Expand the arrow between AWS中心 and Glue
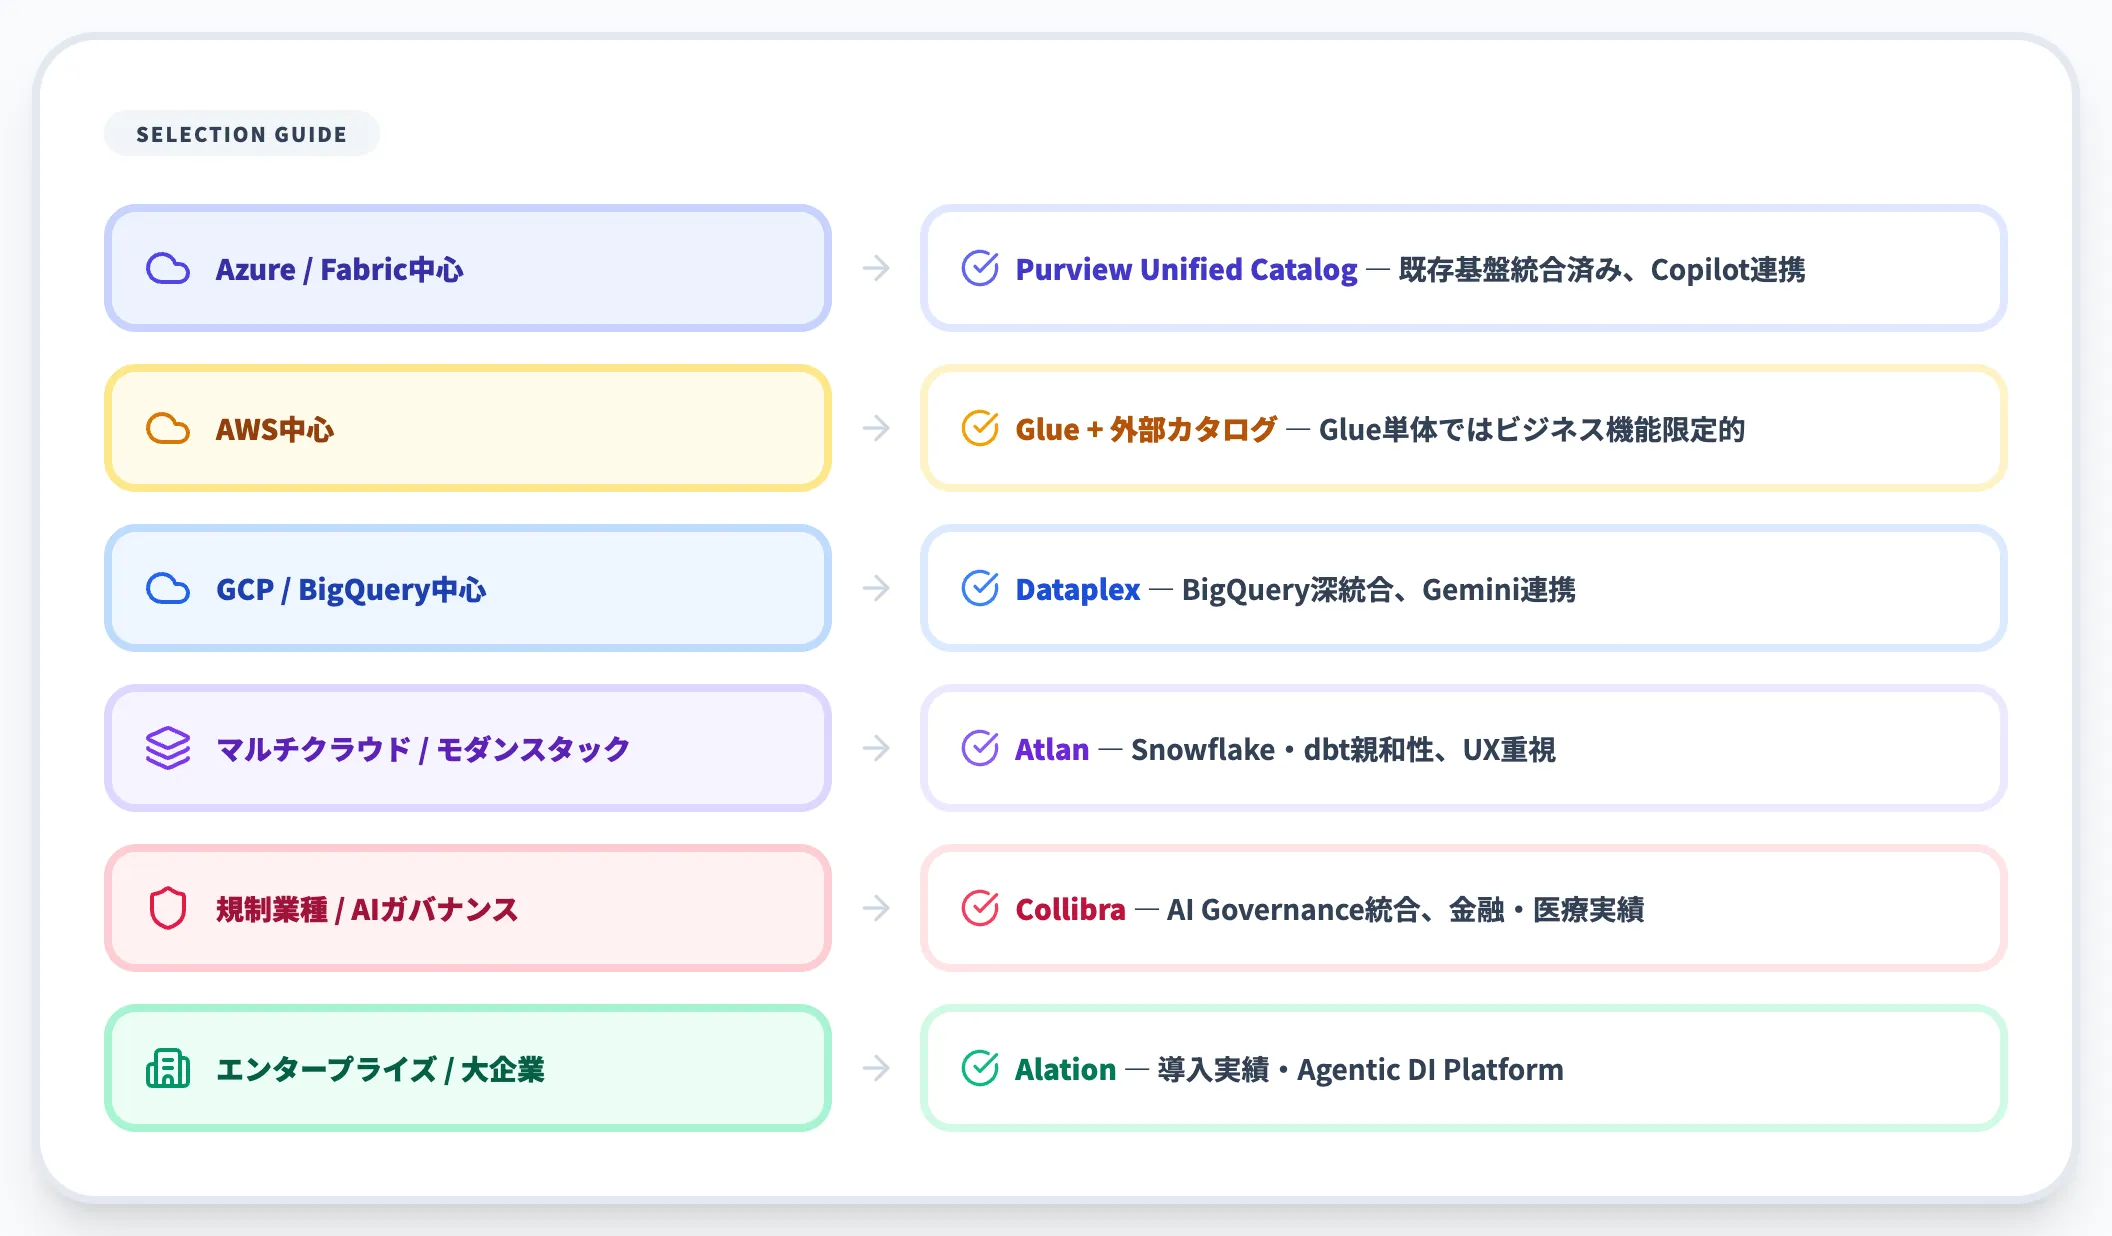The height and width of the screenshot is (1236, 2112). pyautogui.click(x=876, y=429)
